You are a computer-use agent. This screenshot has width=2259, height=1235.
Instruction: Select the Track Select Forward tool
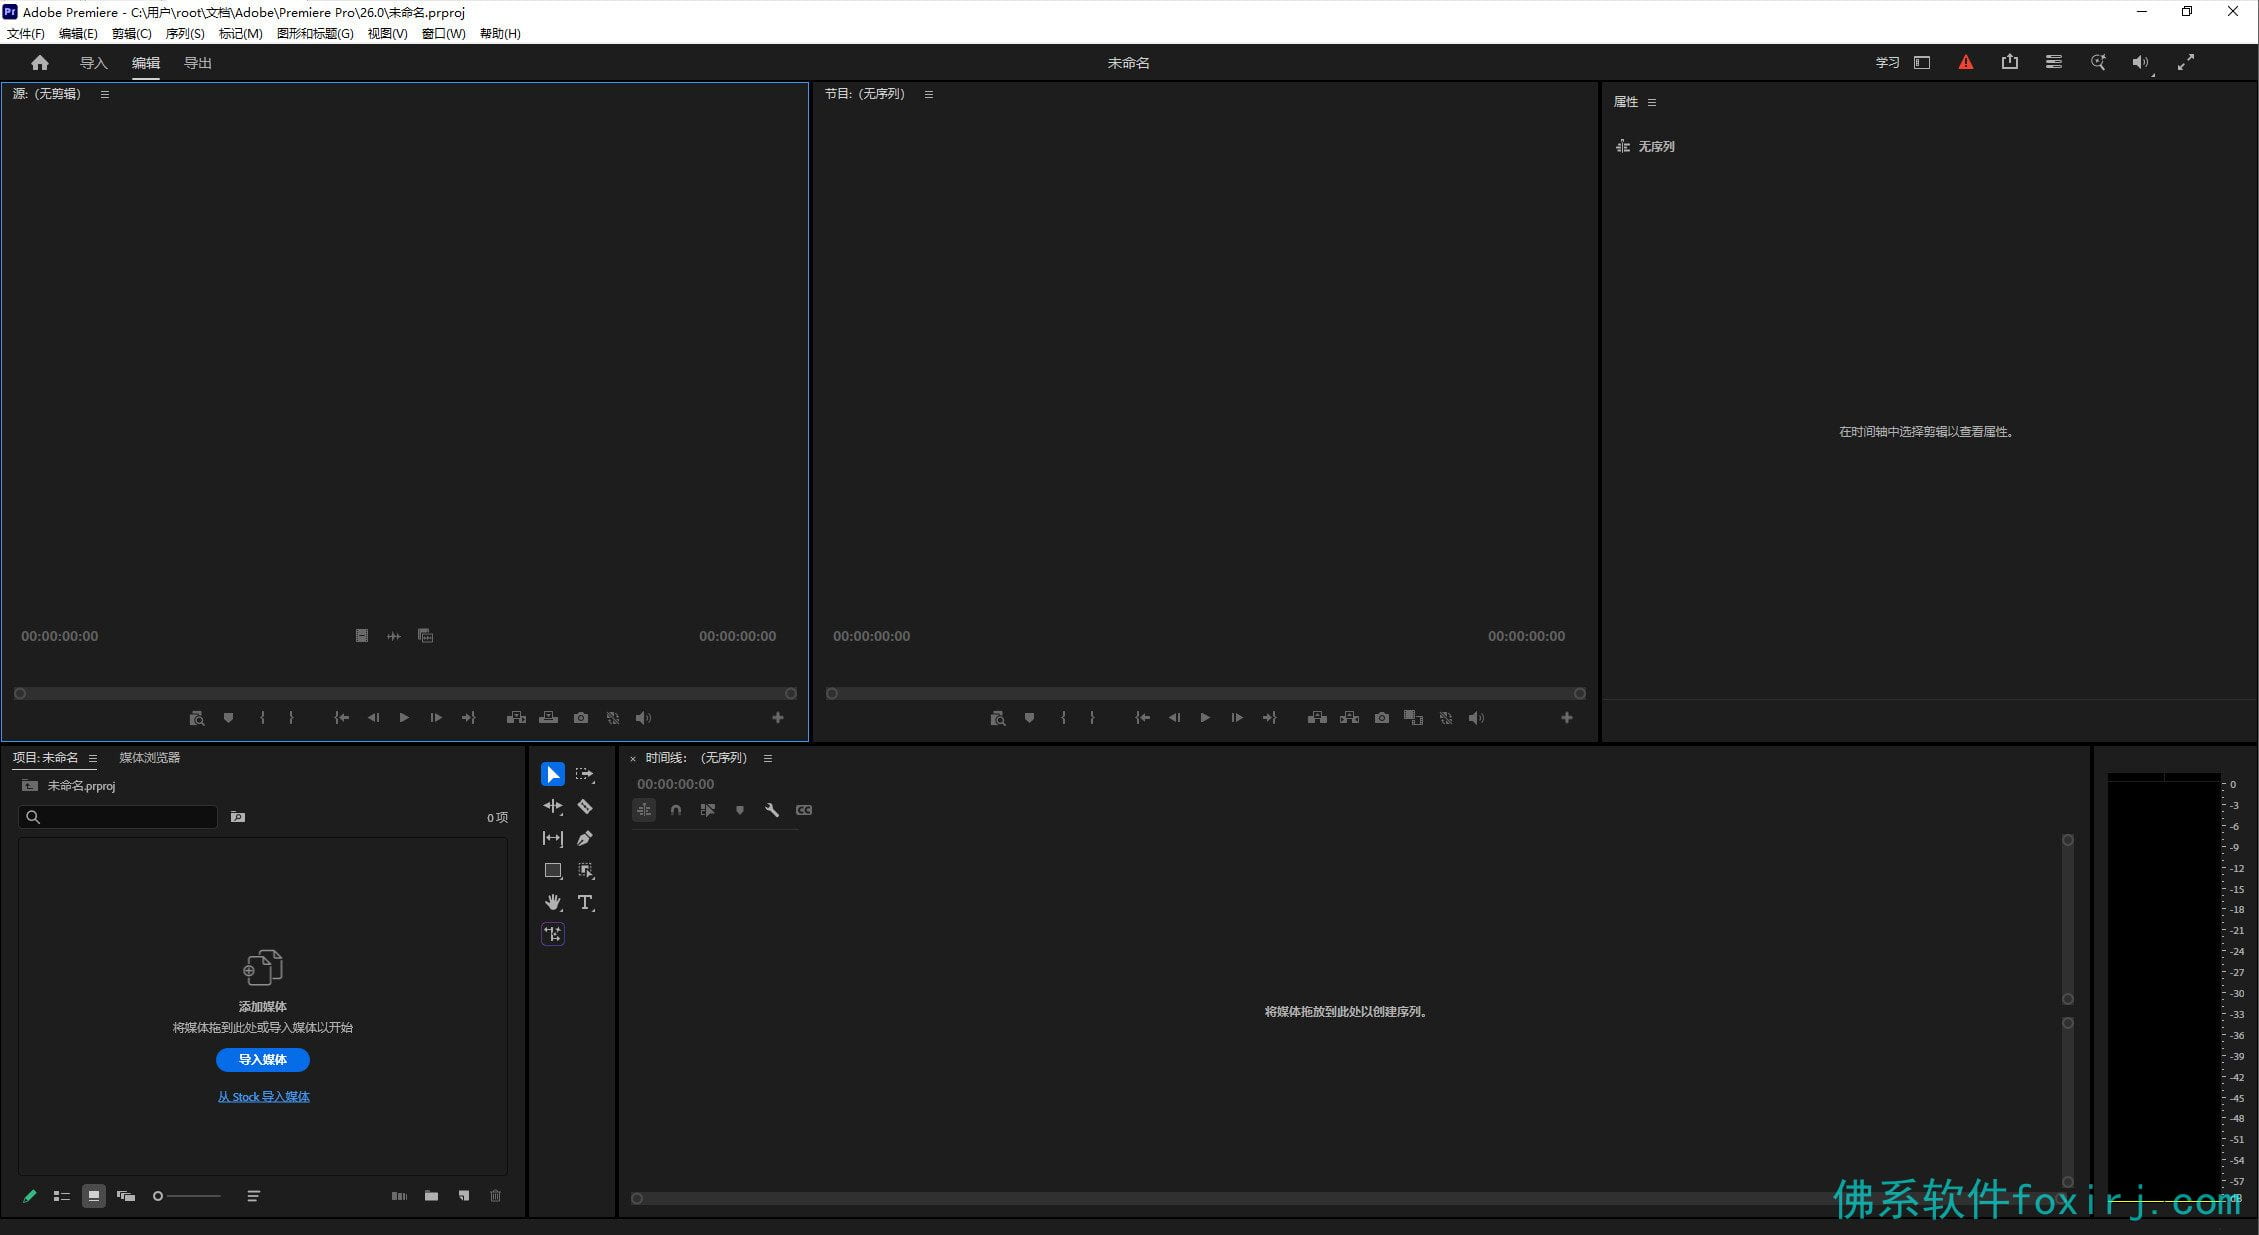pos(585,774)
